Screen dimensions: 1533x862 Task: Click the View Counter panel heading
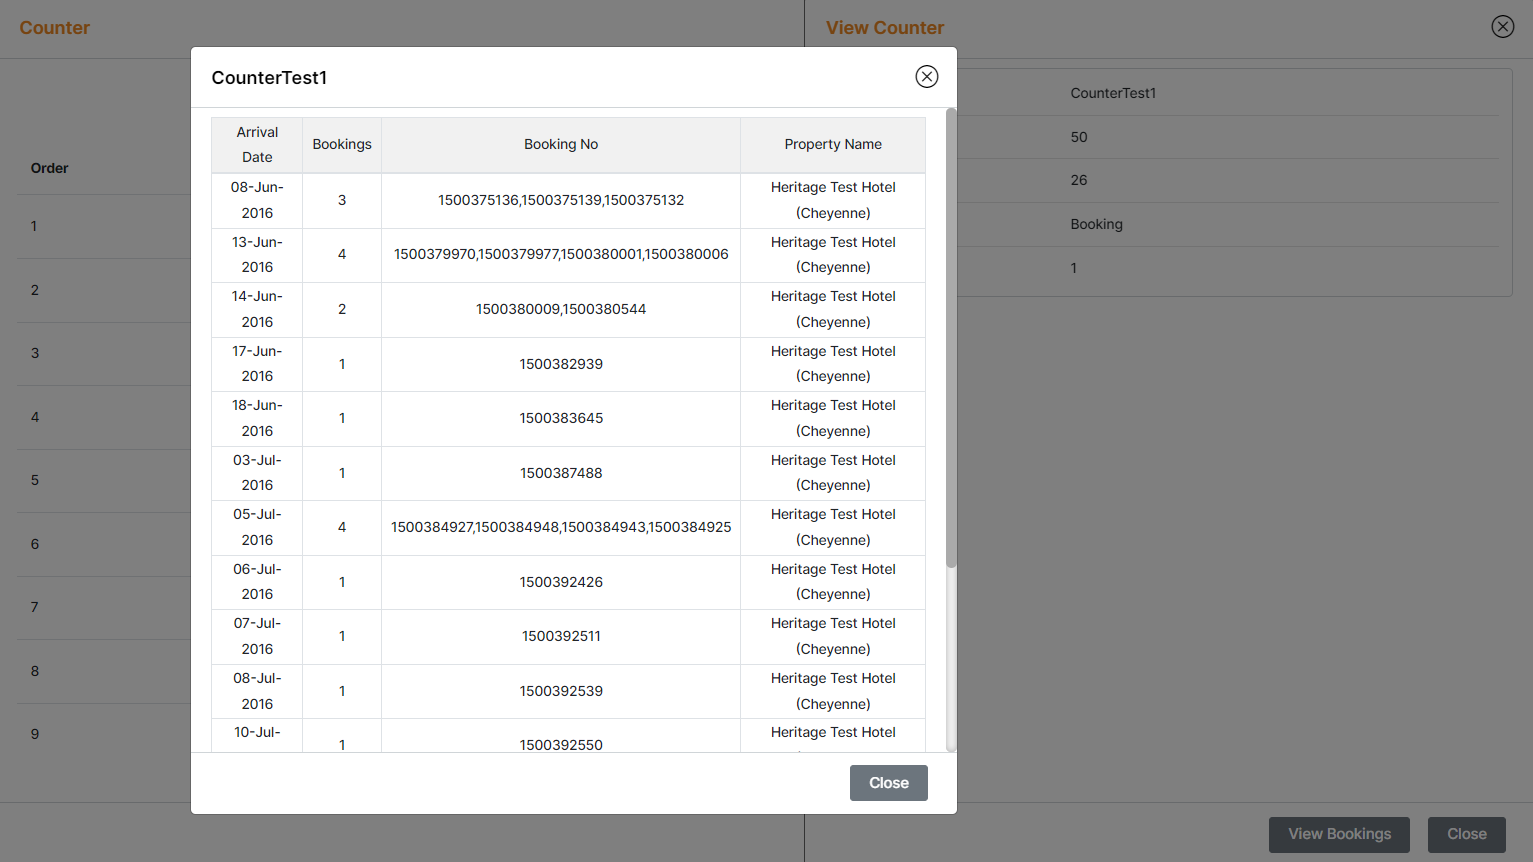pos(885,28)
